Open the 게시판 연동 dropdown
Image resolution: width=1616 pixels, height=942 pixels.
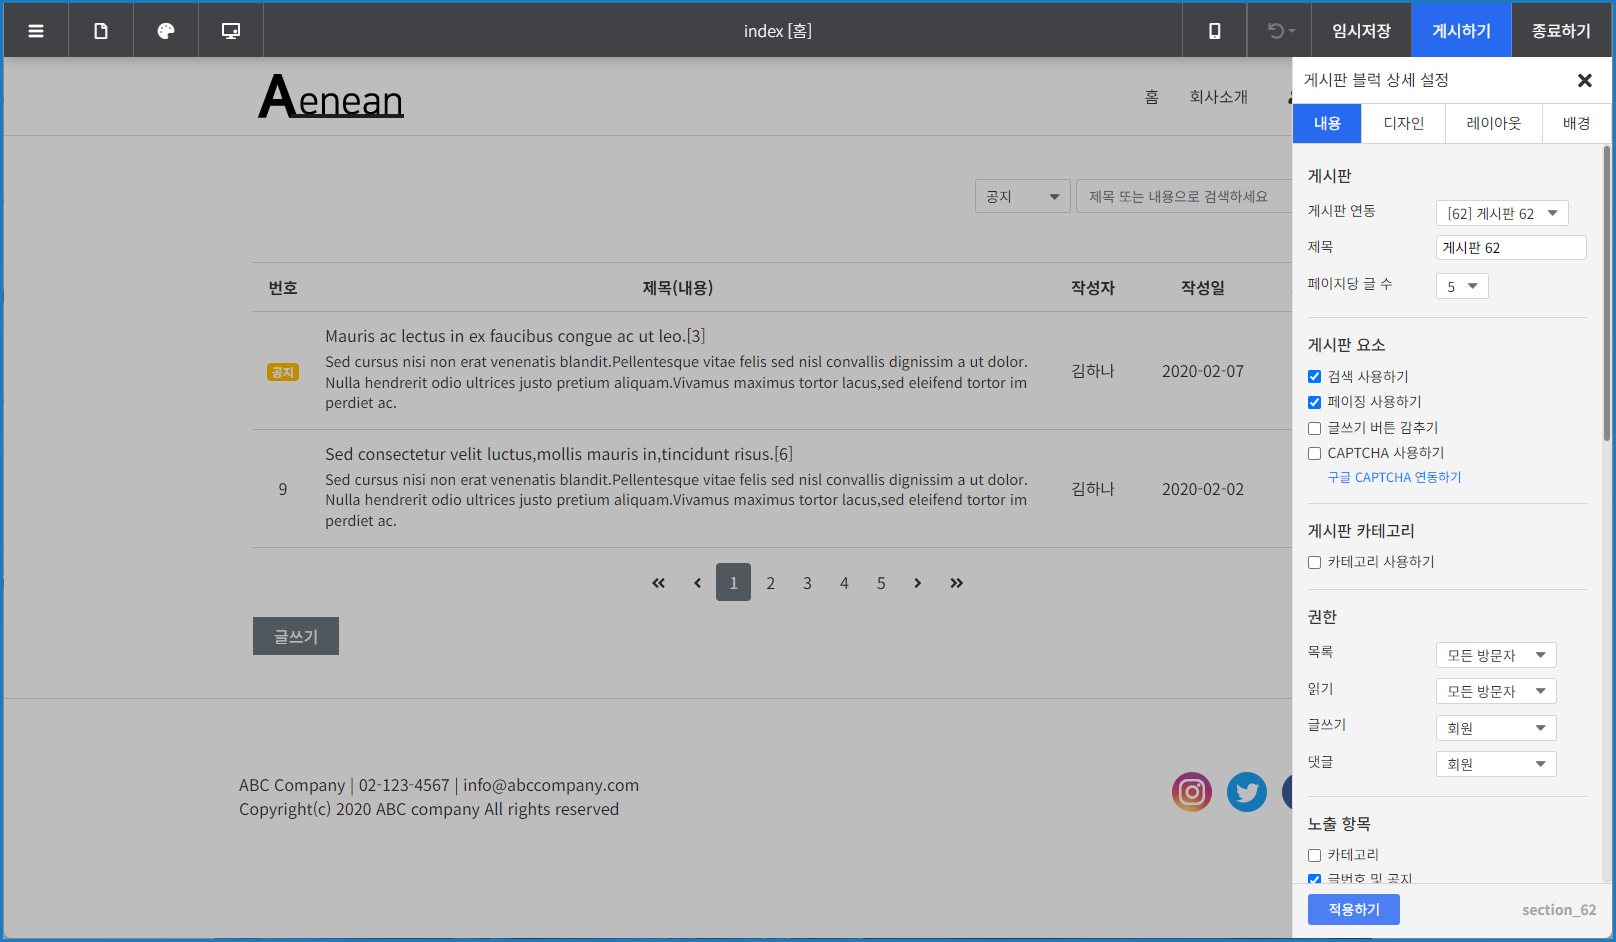click(x=1501, y=214)
